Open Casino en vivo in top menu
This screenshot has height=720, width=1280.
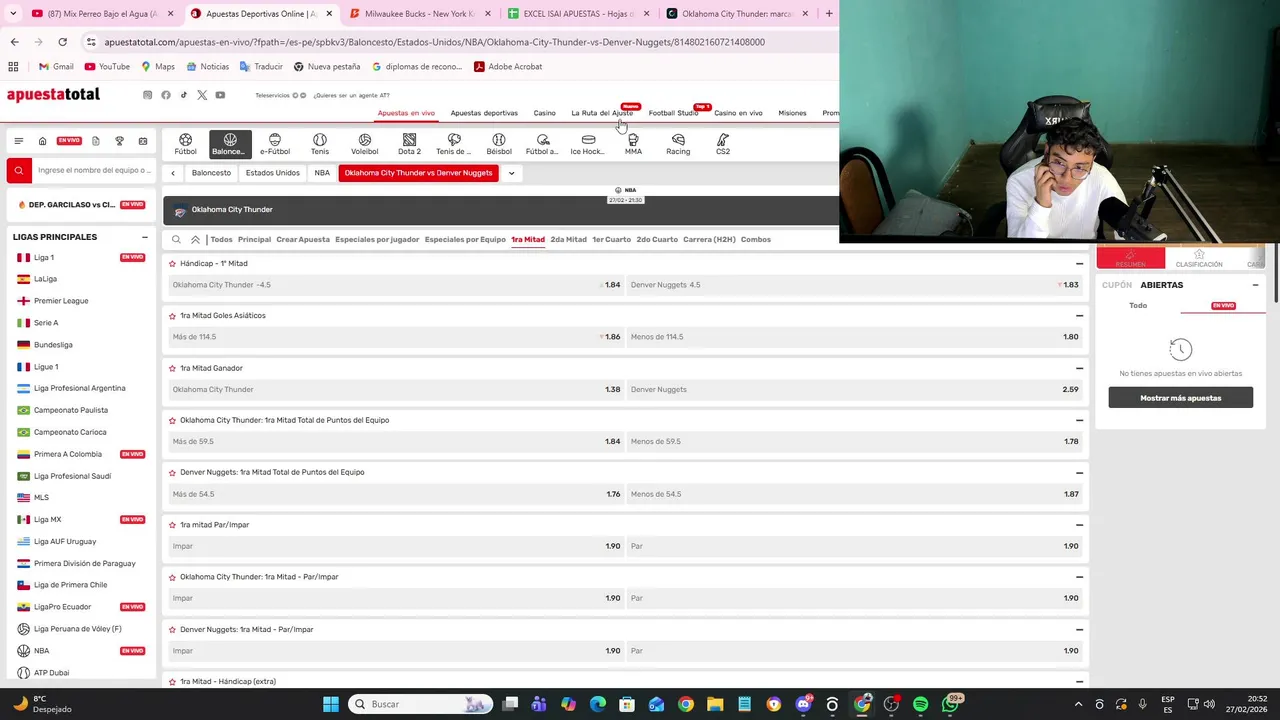point(738,113)
